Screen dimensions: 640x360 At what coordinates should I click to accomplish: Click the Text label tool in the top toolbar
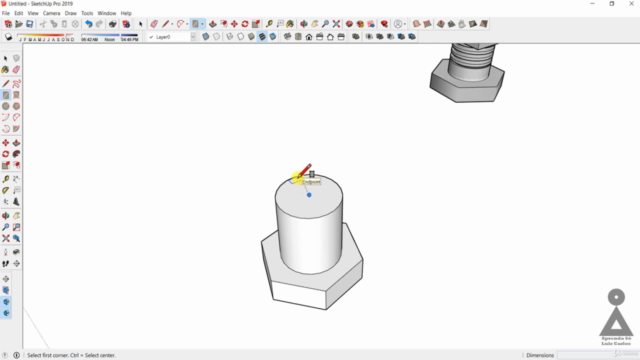280,24
